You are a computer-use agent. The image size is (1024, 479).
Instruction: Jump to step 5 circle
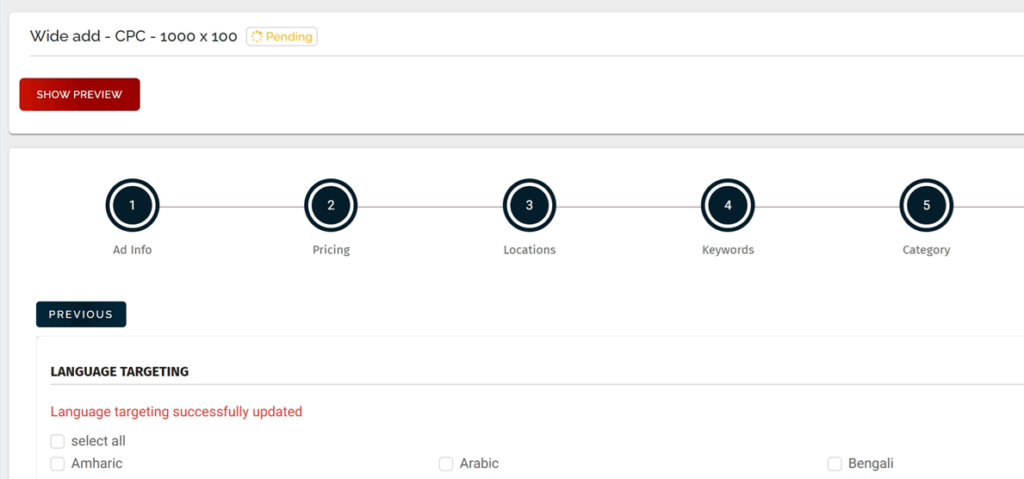(926, 205)
